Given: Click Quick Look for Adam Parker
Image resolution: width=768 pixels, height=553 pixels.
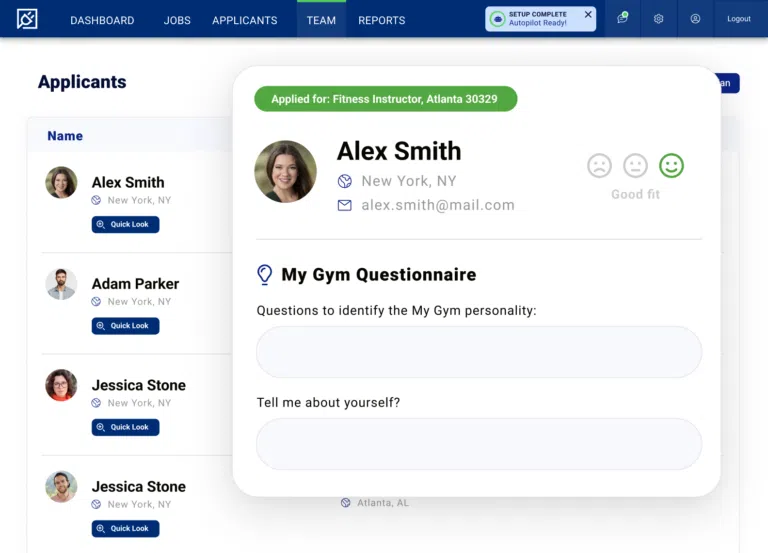Looking at the screenshot, I should (125, 326).
